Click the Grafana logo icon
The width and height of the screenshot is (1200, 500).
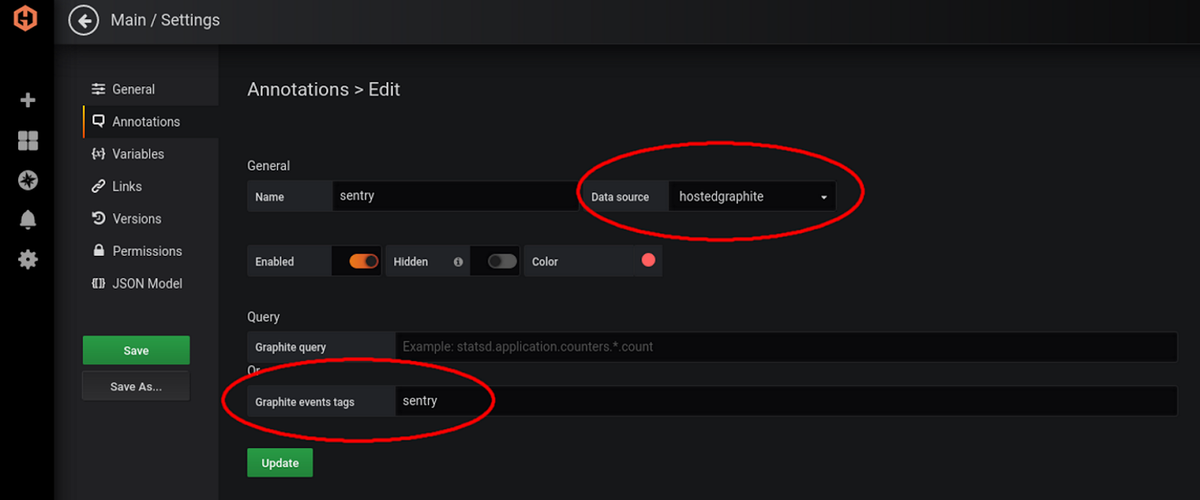click(25, 20)
